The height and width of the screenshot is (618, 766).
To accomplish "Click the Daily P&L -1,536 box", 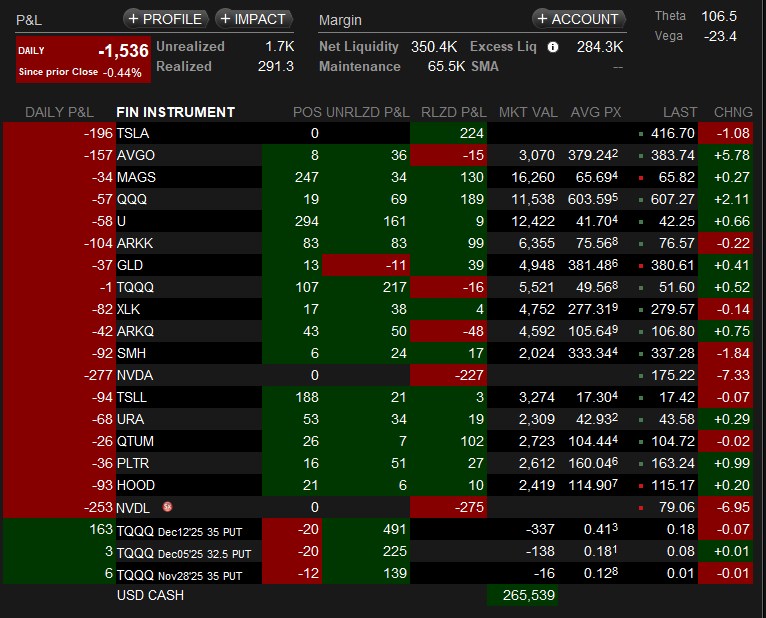I will coord(83,60).
